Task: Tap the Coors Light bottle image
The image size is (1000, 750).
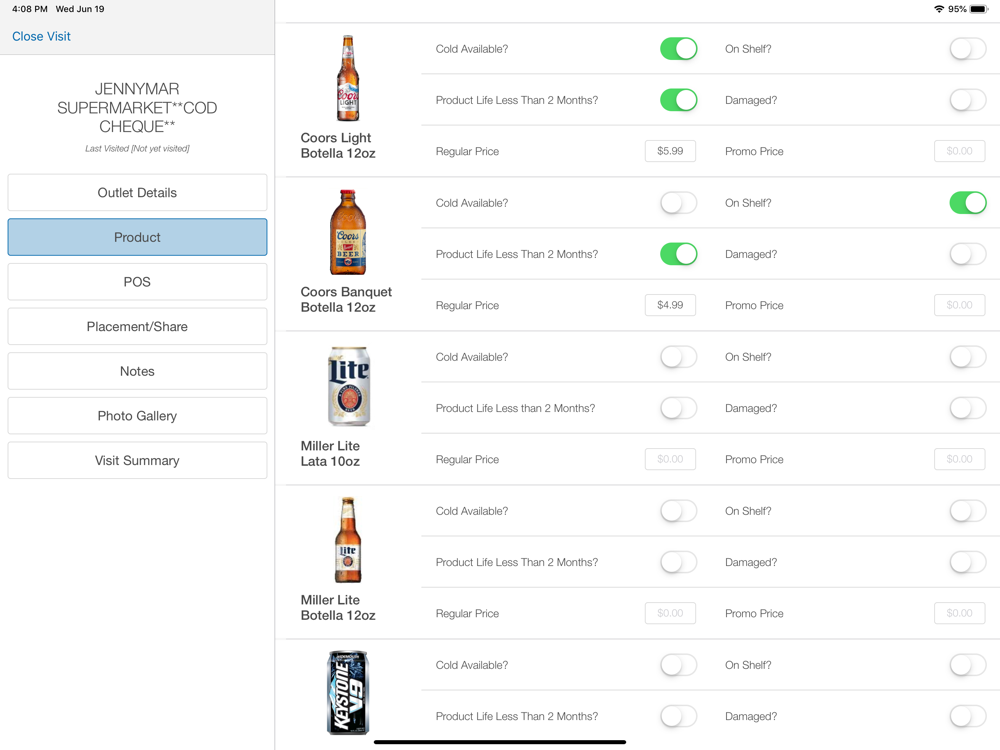Action: [x=348, y=78]
